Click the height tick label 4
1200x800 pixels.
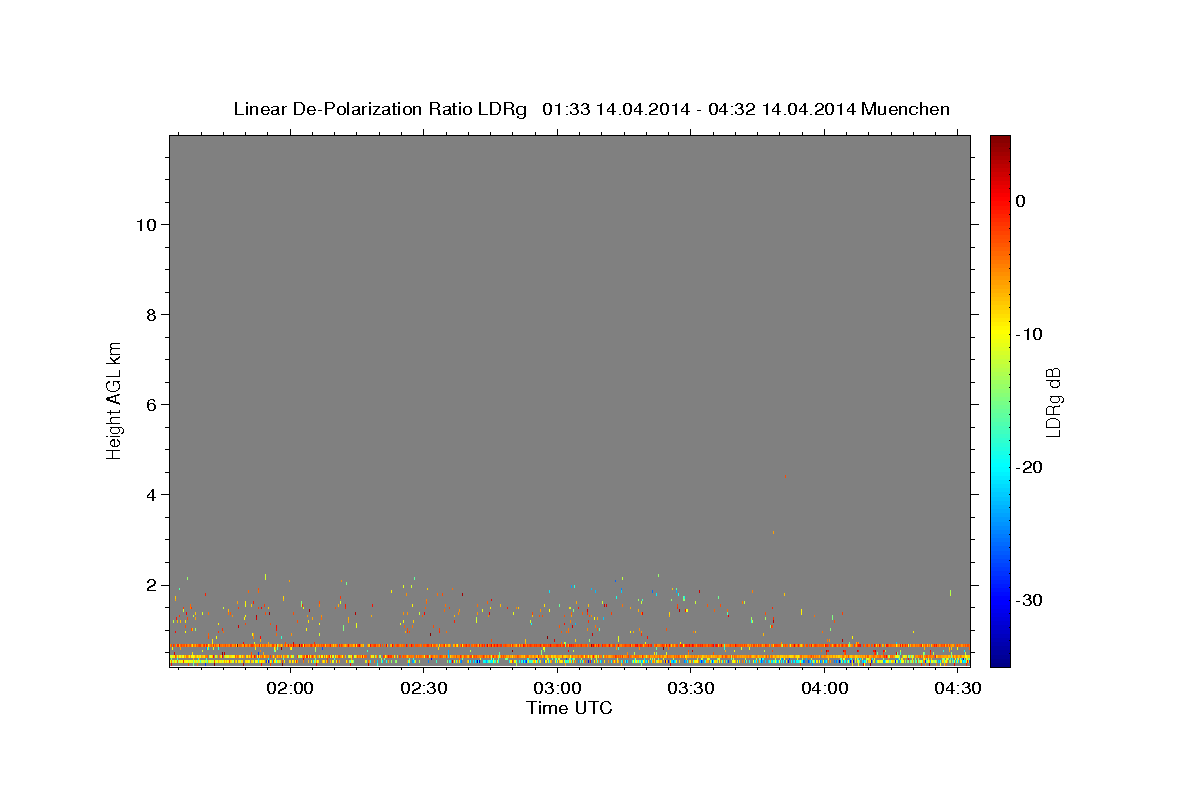[149, 495]
